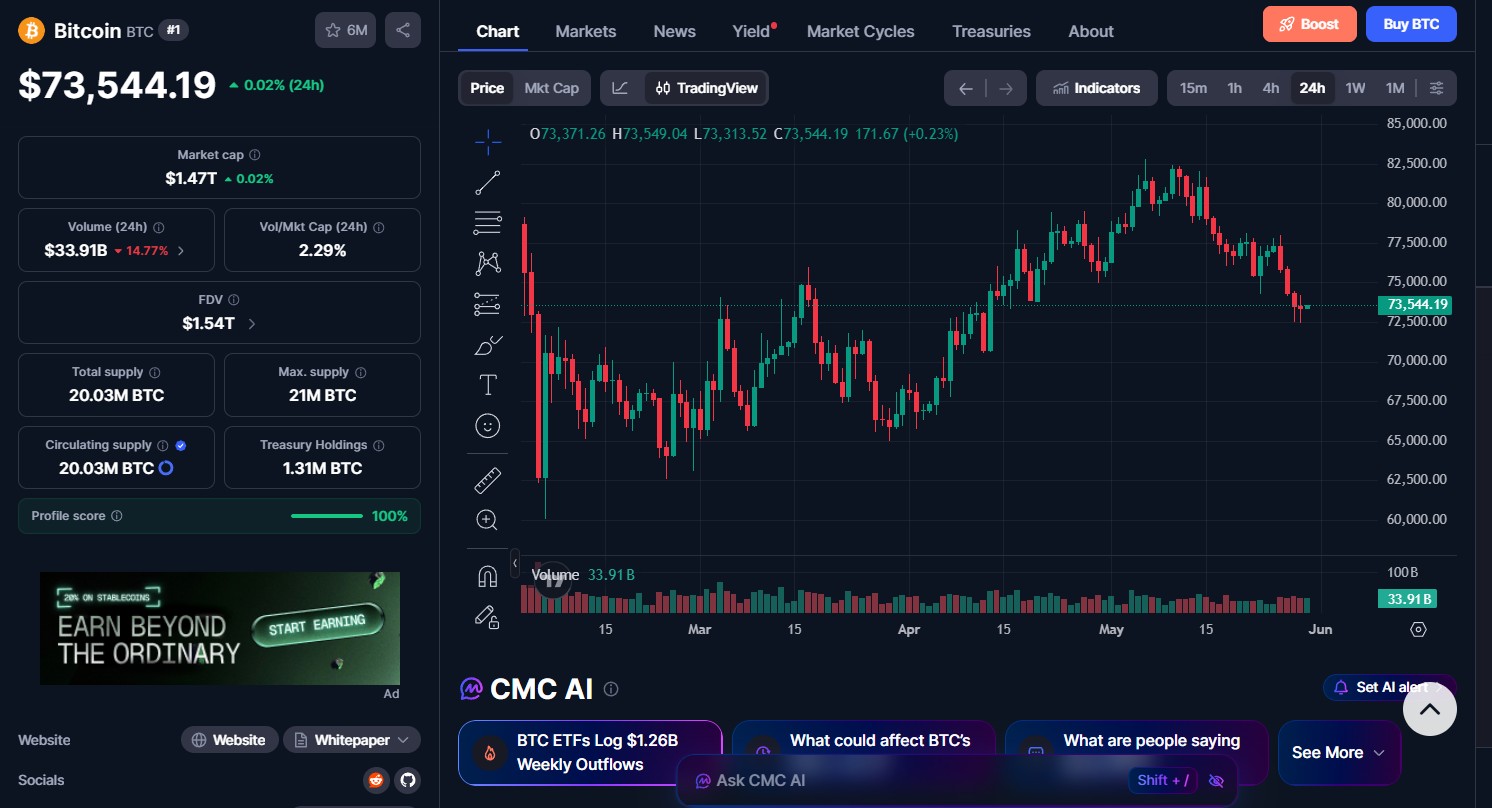Click the Treasury Holdings info icon
Viewport: 1492px width, 808px height.
379,445
